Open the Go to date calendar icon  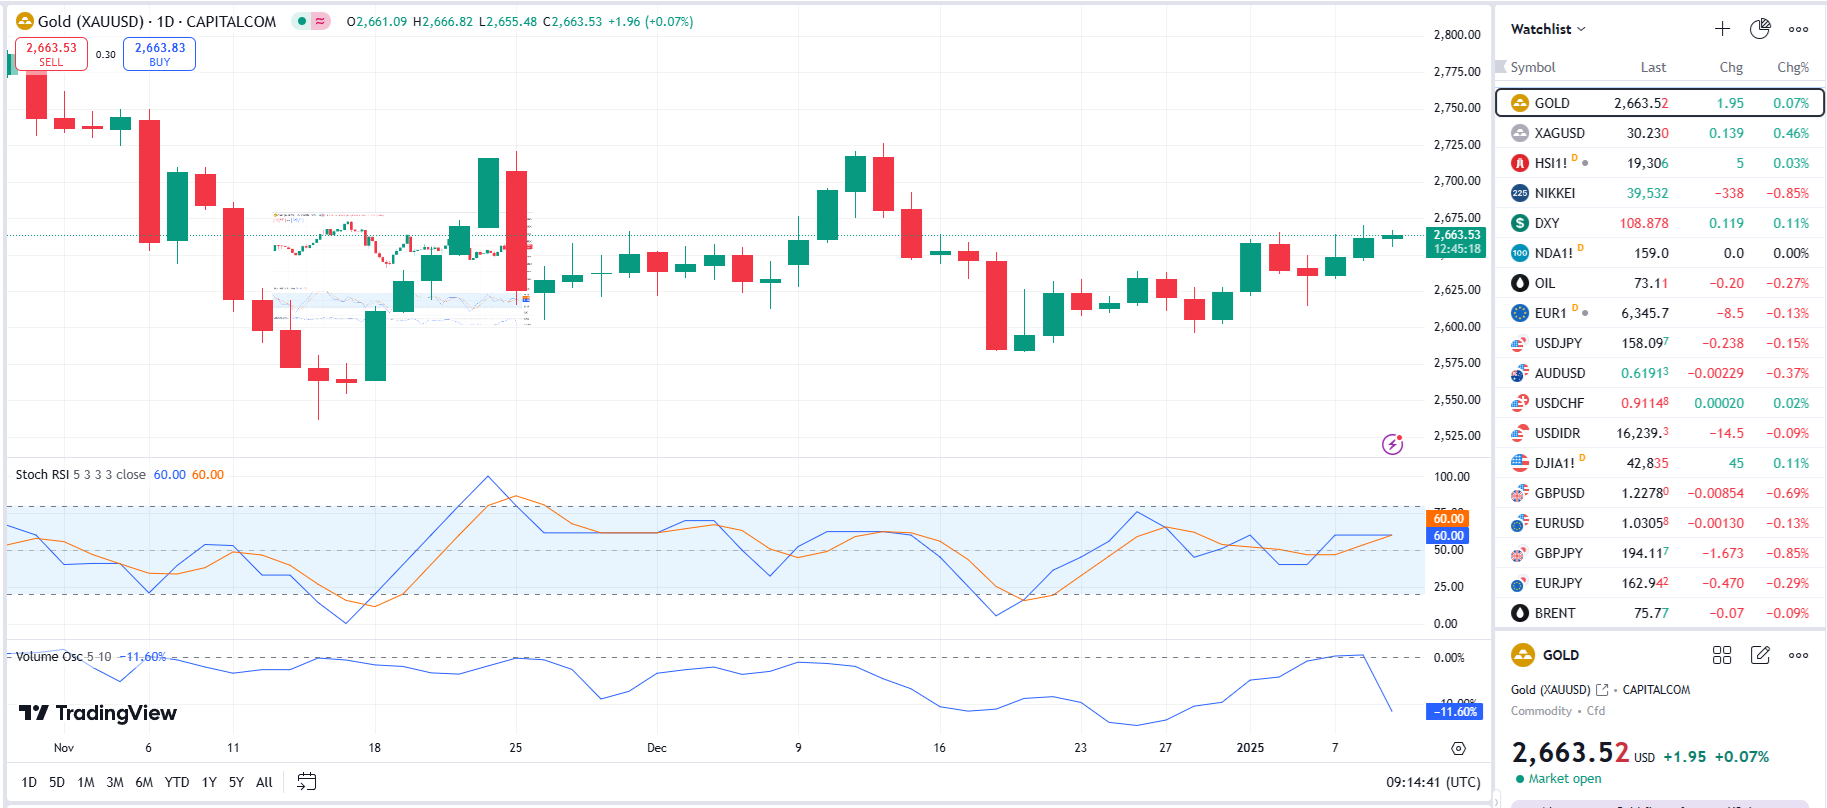[x=307, y=782]
